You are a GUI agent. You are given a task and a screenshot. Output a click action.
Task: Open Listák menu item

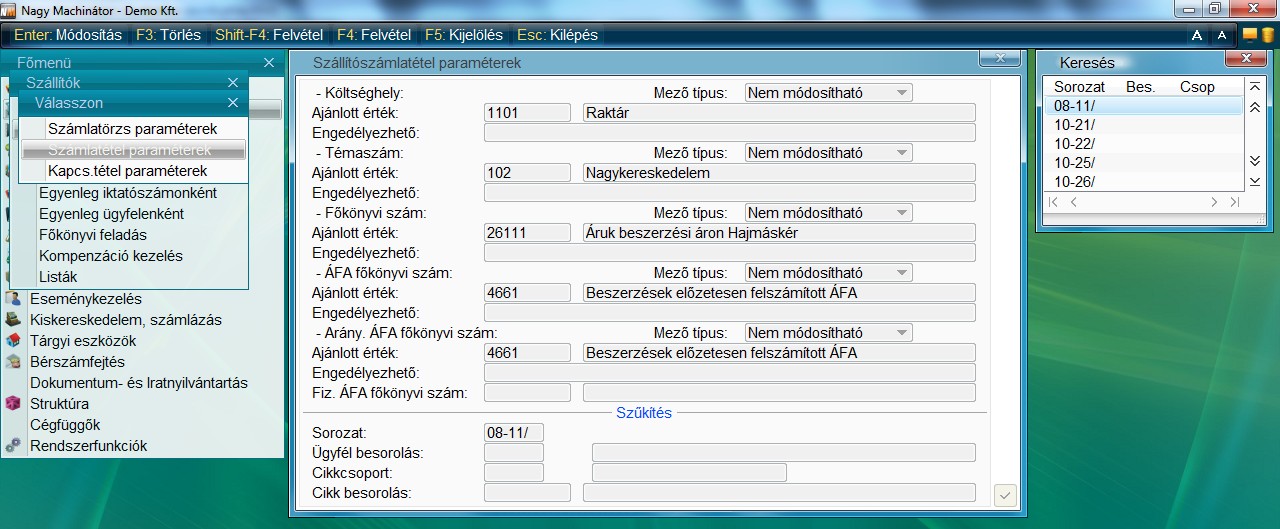58,277
